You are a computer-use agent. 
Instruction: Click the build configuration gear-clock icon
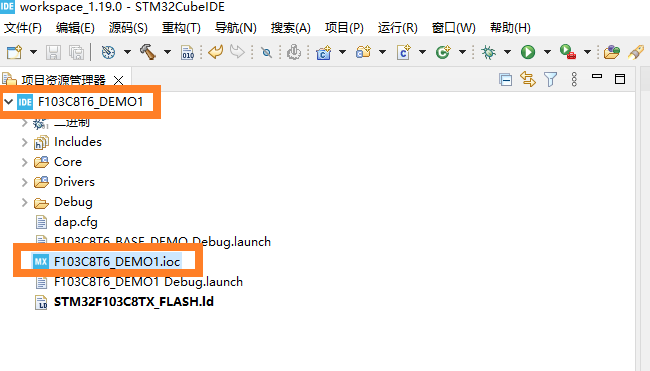click(108, 52)
